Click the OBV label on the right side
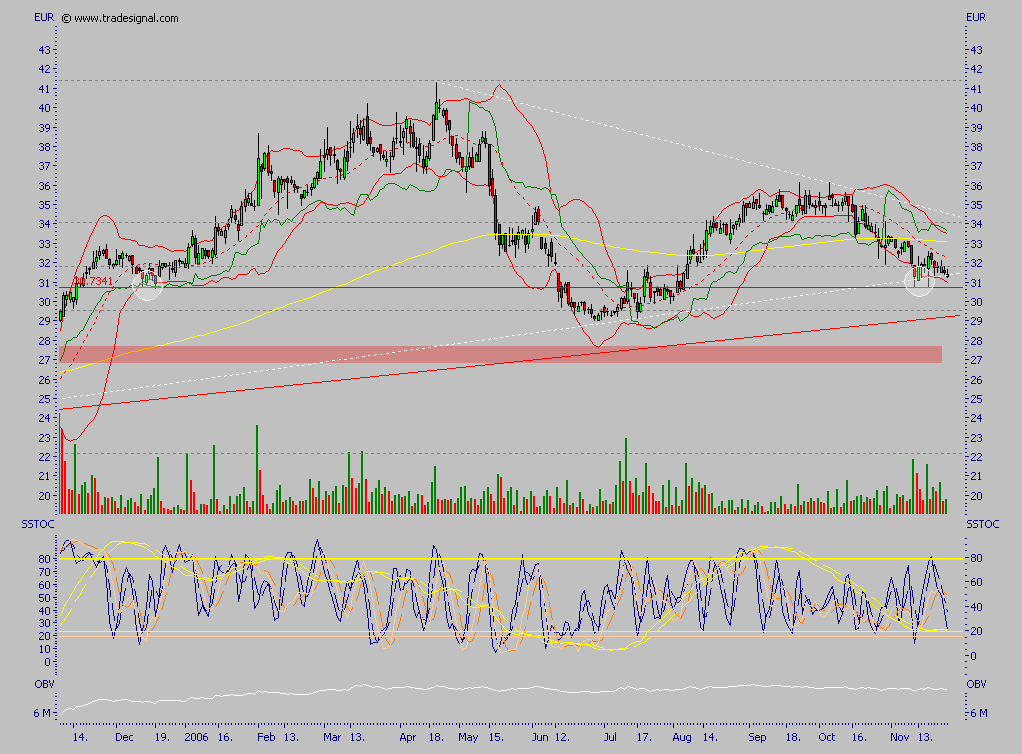Screen dimensions: 1022x754 (976, 684)
